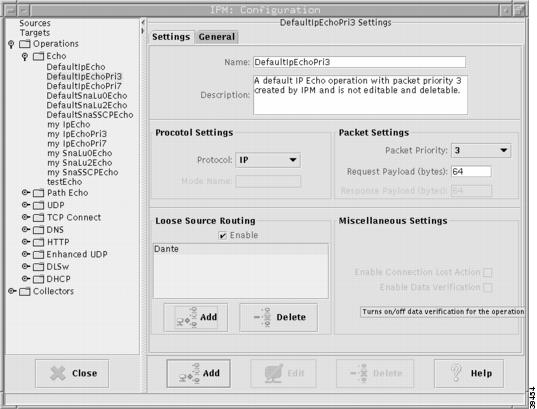
Task: Open the Protocol dropdown showing IP
Action: (x=268, y=160)
